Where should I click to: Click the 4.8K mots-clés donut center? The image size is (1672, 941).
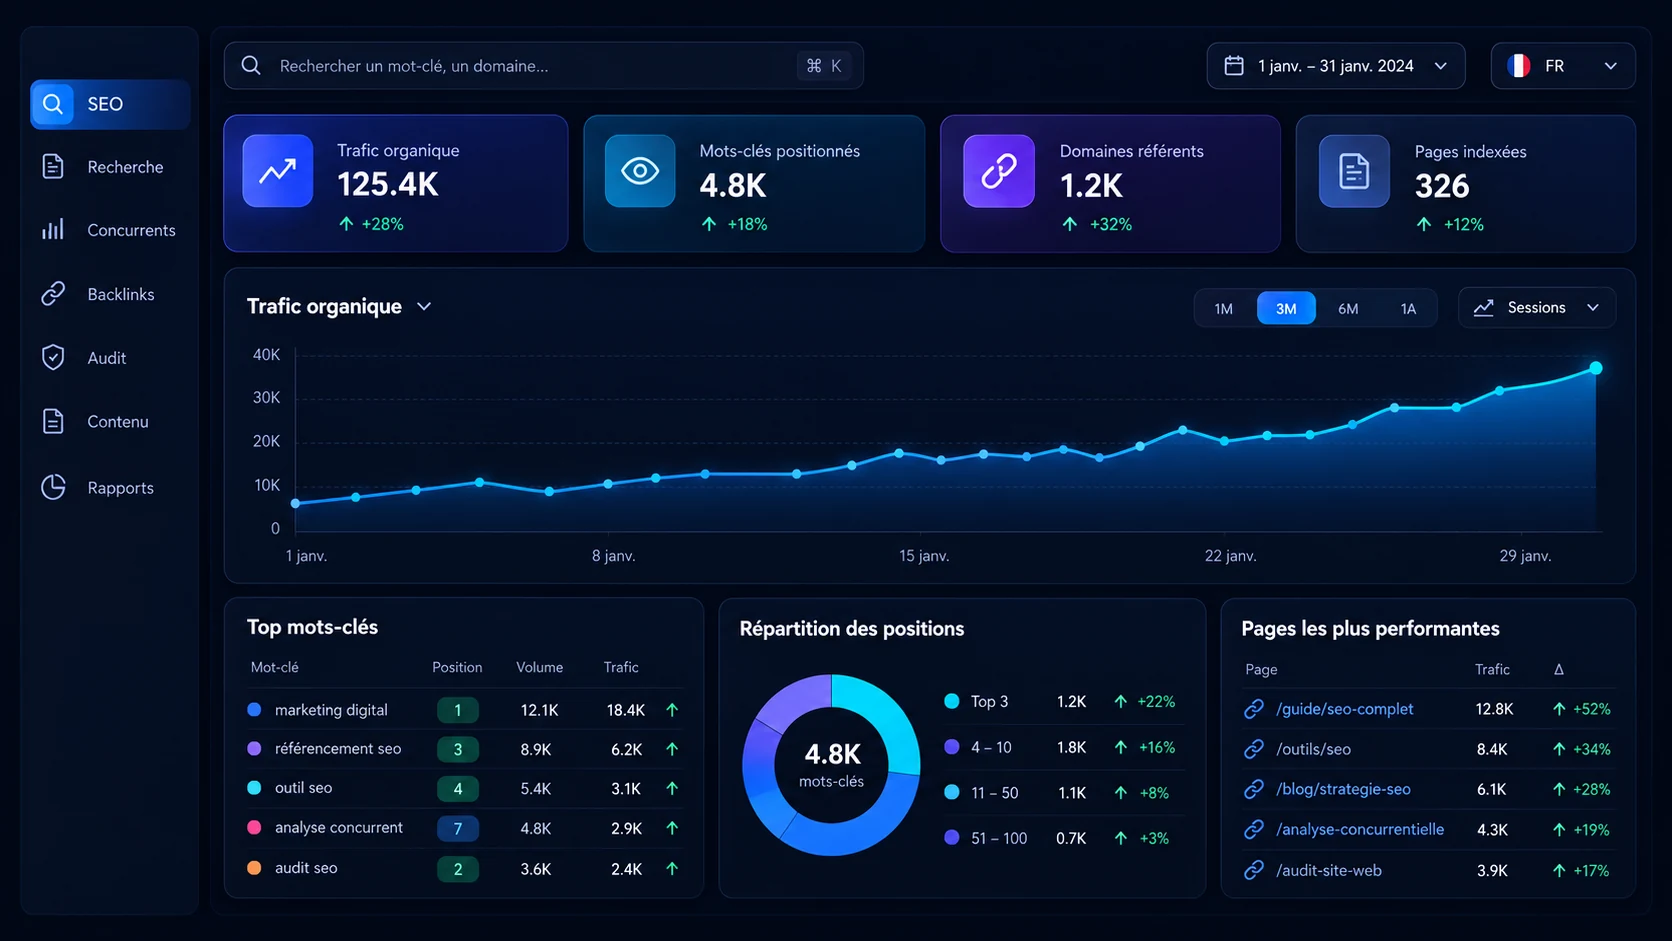tap(832, 764)
